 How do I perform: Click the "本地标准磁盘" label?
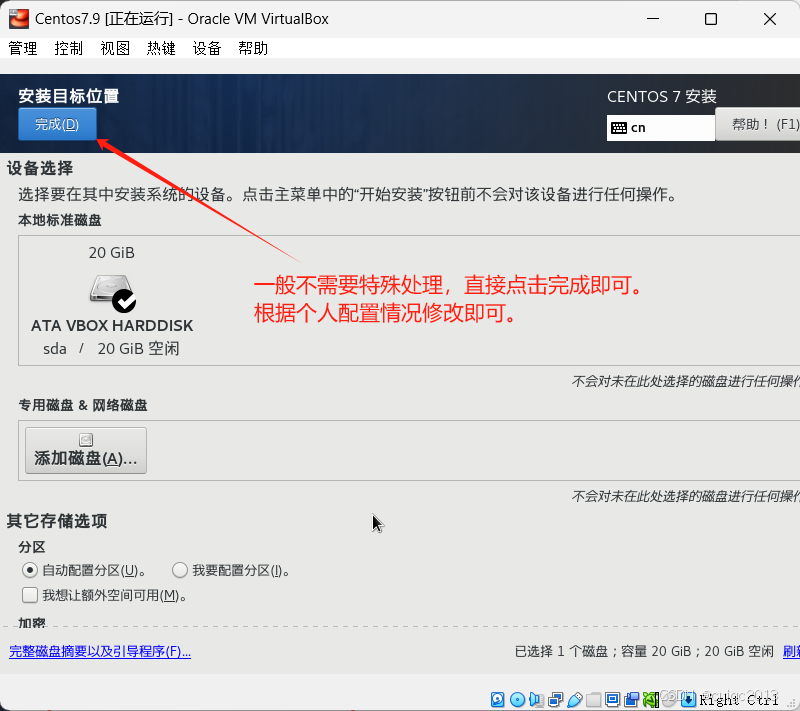60,220
